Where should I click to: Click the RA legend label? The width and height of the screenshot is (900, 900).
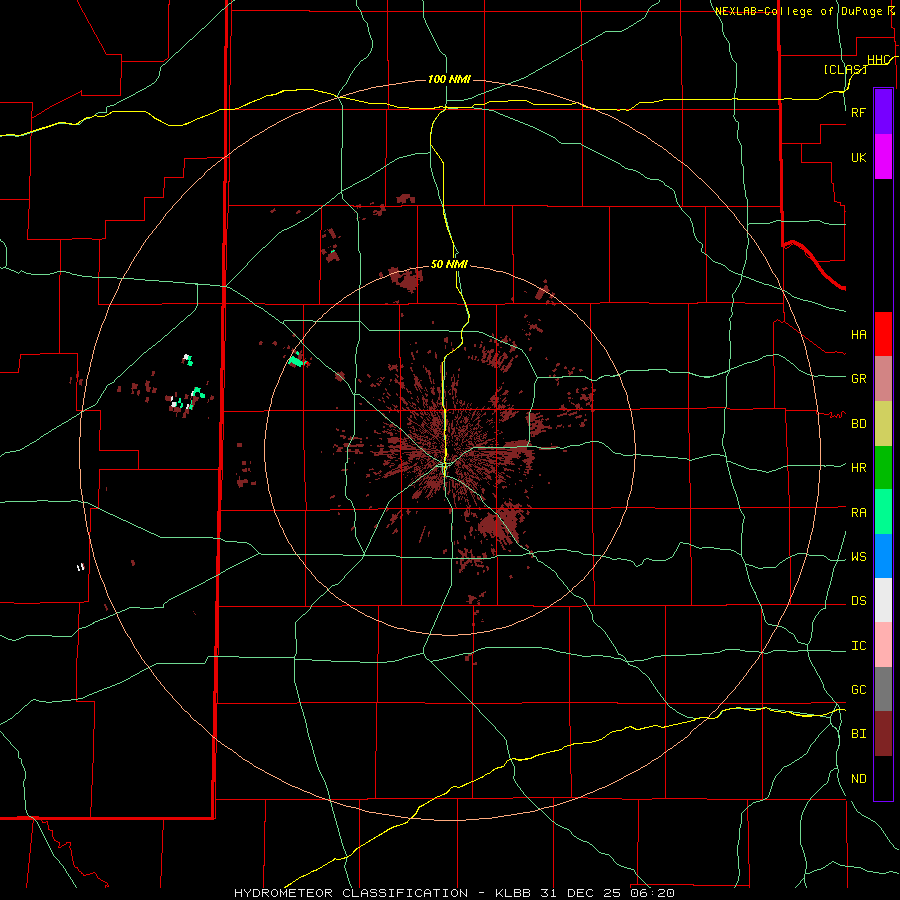coord(858,513)
